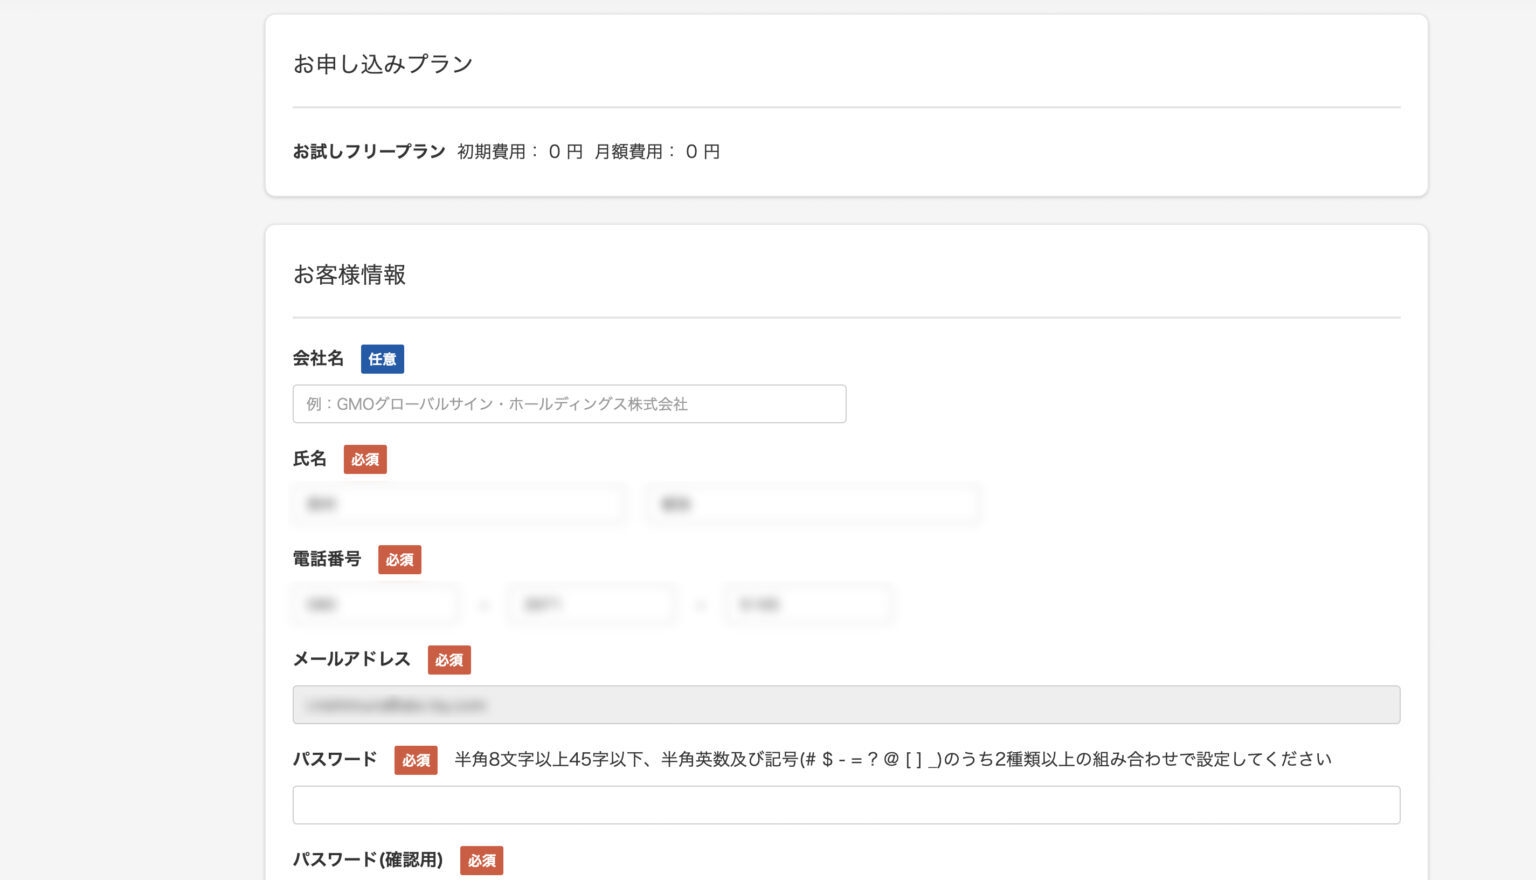Click the パスワード(確認用) label text
The width and height of the screenshot is (1536, 880).
click(367, 860)
